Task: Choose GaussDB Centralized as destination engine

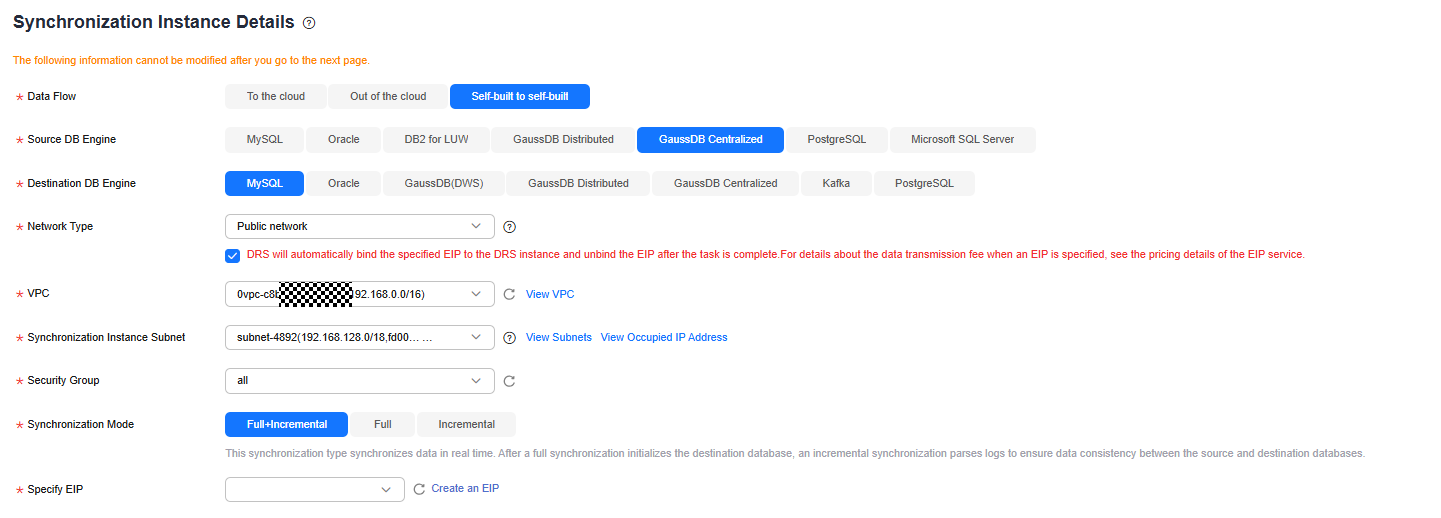Action: (x=726, y=184)
